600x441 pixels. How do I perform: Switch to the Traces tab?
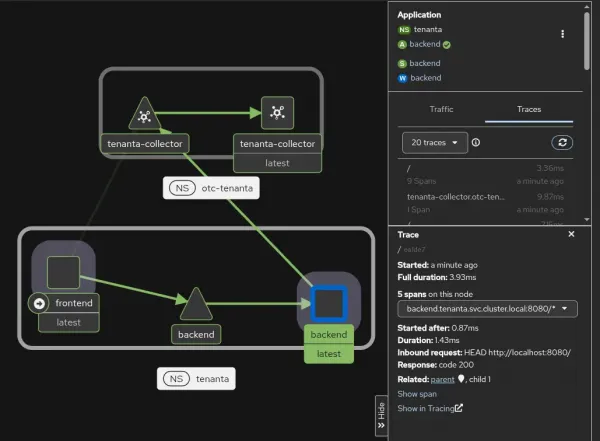tap(529, 109)
